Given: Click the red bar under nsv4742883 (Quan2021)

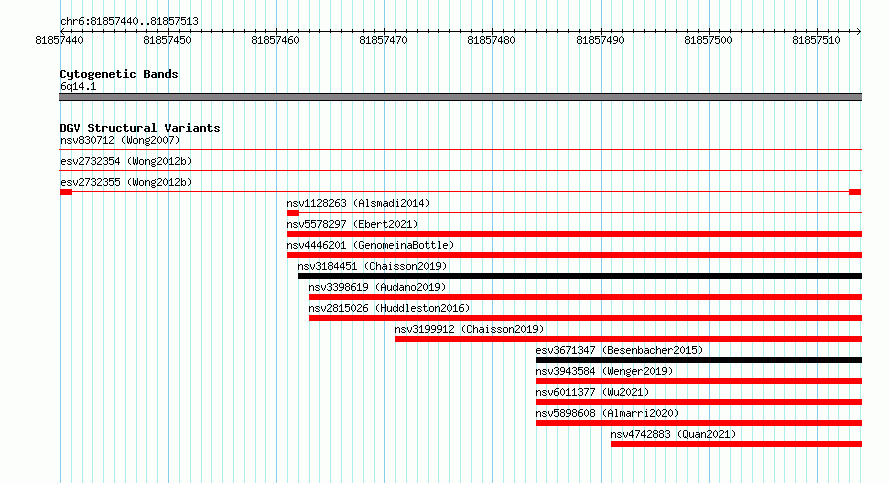Looking at the screenshot, I should click(x=736, y=444).
